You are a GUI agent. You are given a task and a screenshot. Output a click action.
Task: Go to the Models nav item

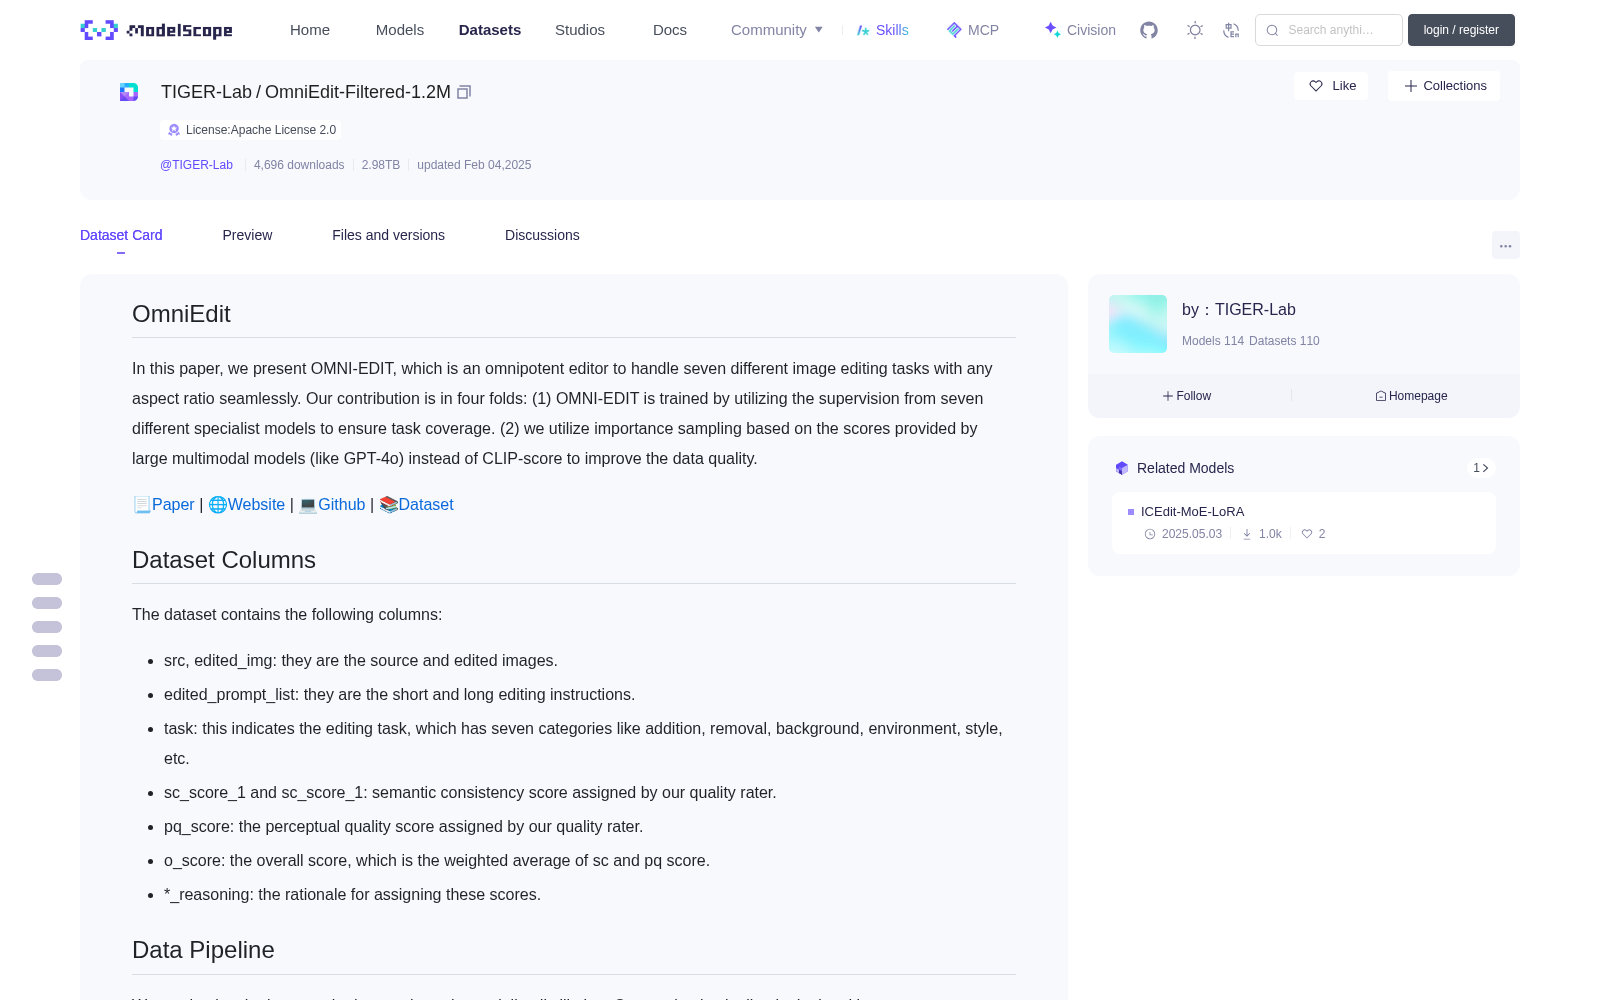[x=400, y=30]
